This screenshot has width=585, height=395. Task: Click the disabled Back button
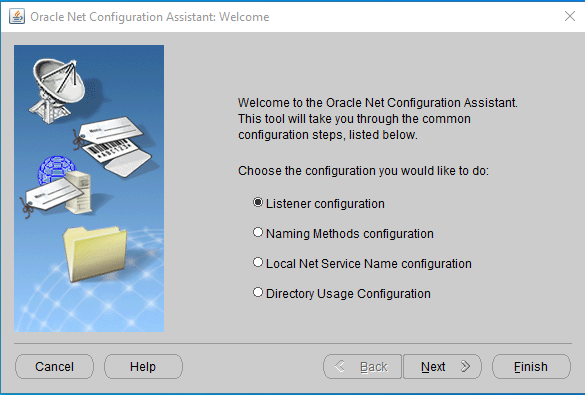[363, 367]
